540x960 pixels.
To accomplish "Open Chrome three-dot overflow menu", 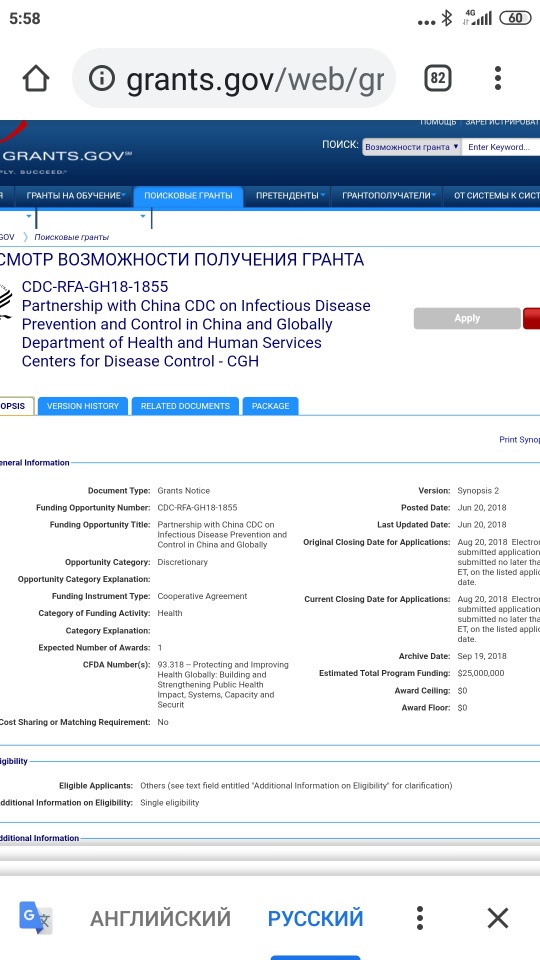I will point(498,78).
